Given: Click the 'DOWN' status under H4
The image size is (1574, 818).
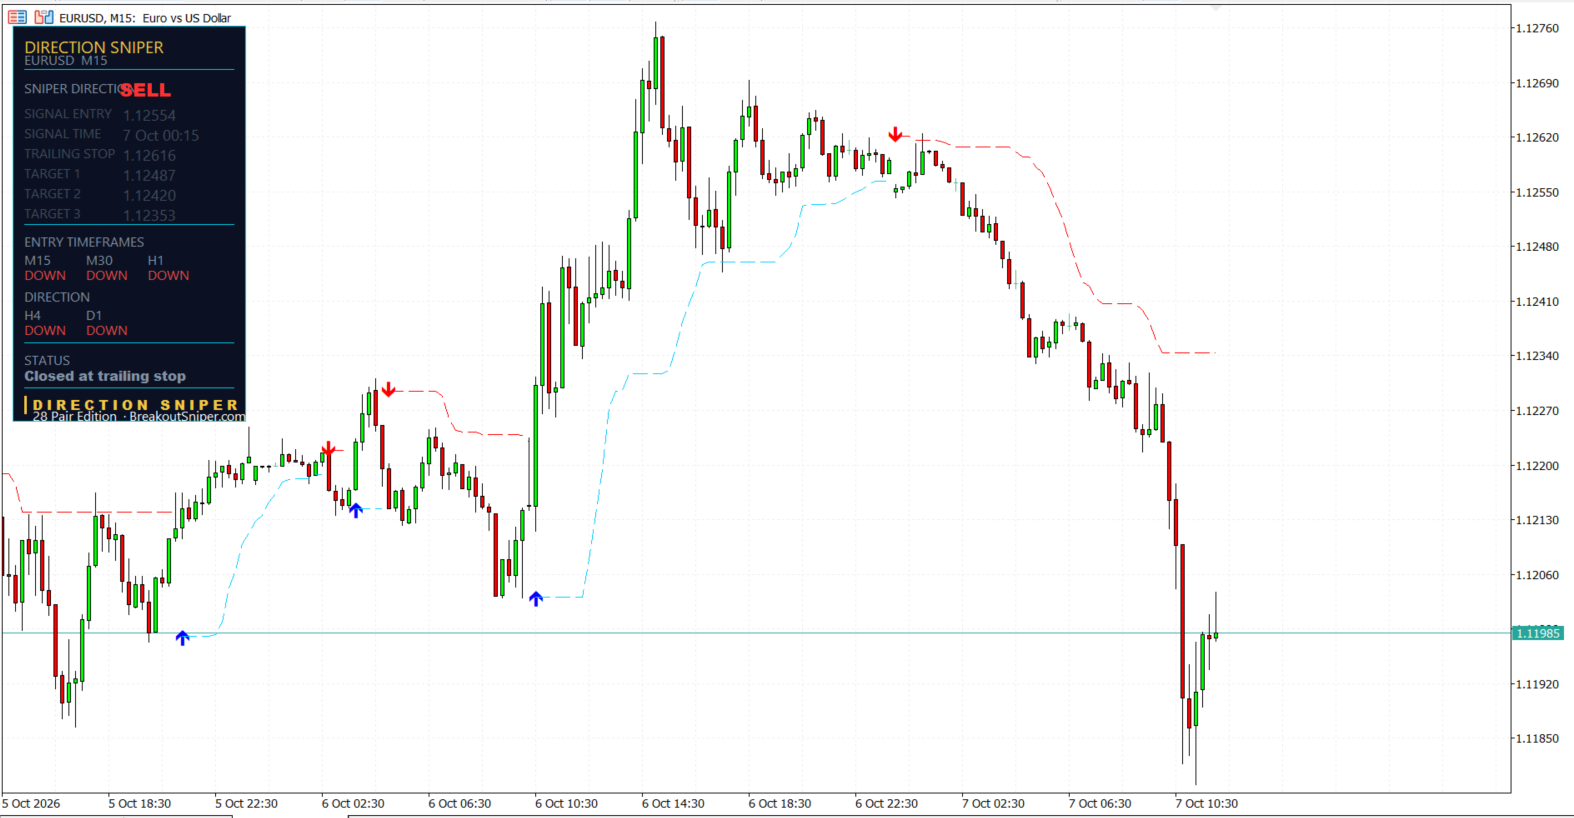Looking at the screenshot, I should [x=45, y=331].
